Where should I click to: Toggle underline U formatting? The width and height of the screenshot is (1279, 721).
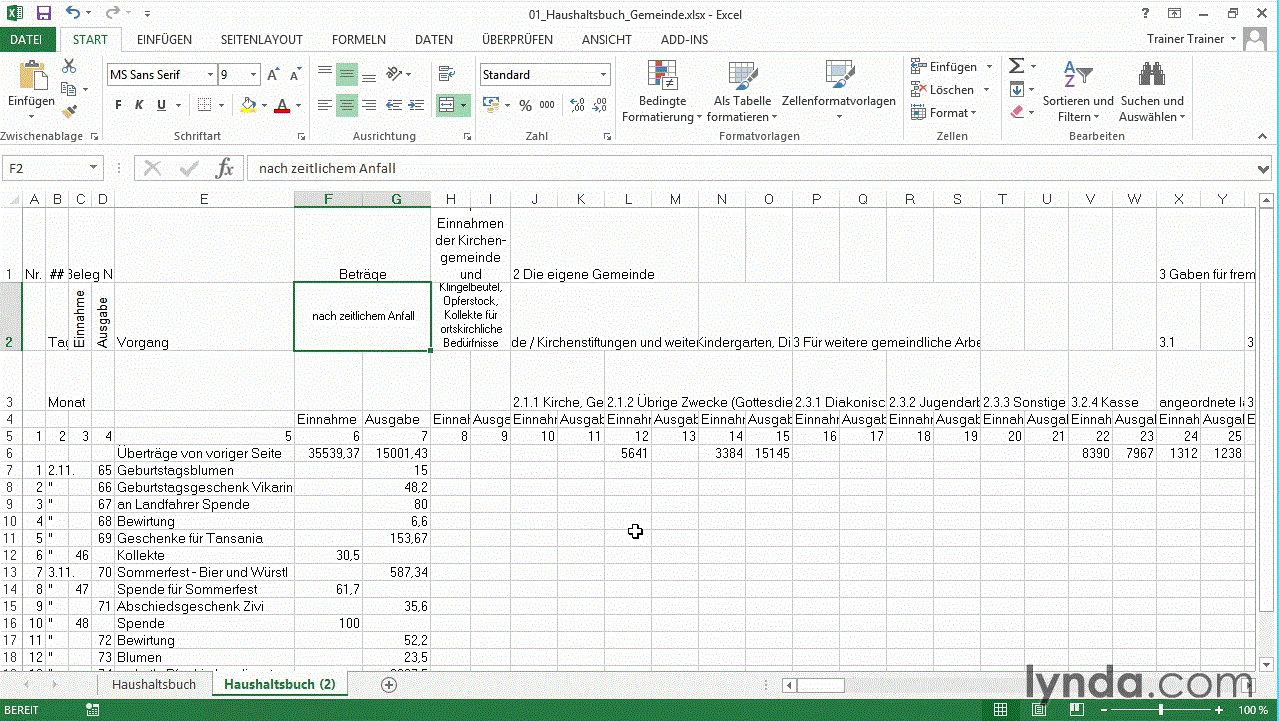coord(159,105)
